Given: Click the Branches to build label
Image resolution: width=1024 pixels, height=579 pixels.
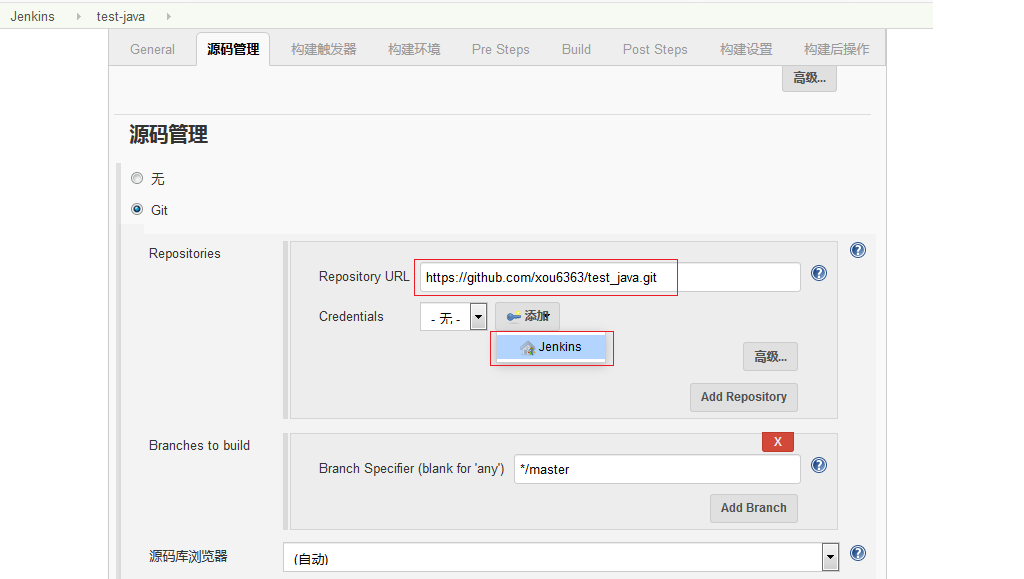Looking at the screenshot, I should click(x=199, y=445).
